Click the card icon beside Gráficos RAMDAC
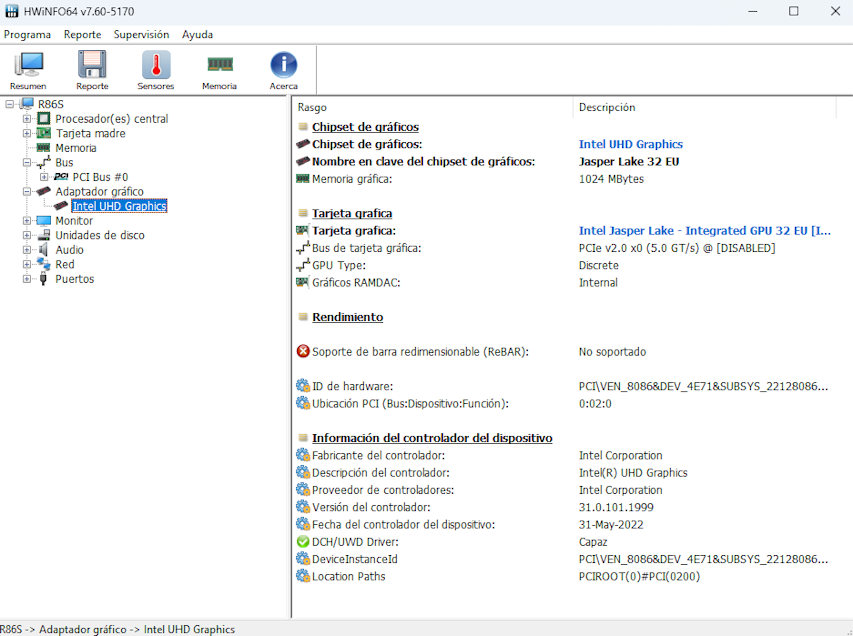 302,282
